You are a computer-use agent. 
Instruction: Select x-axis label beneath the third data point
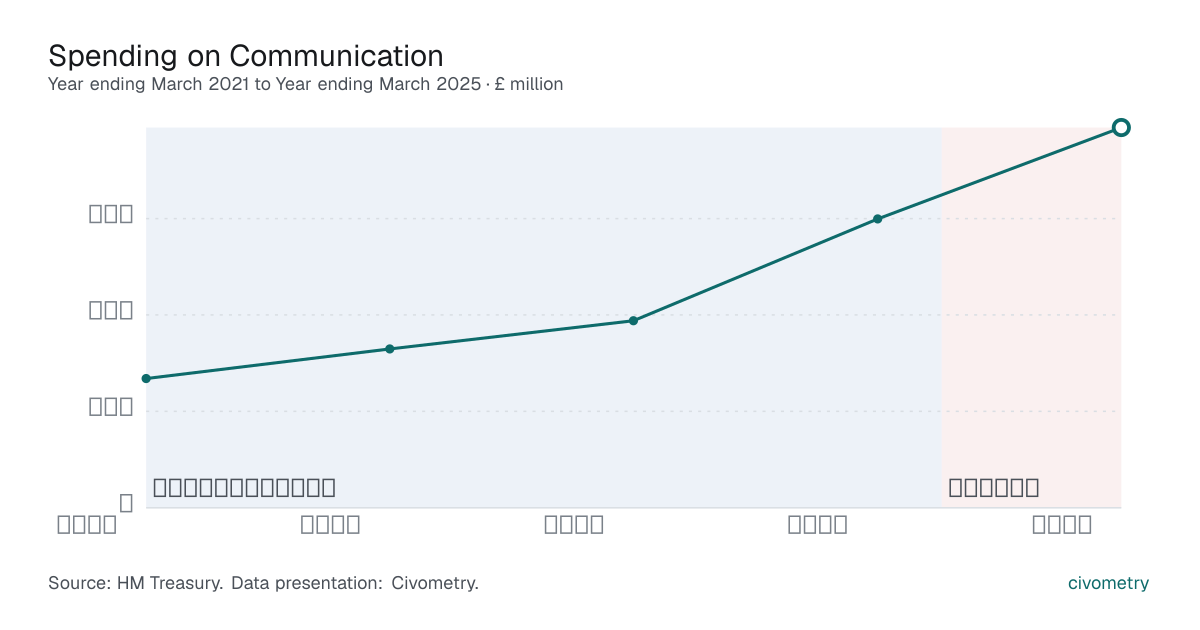click(574, 524)
